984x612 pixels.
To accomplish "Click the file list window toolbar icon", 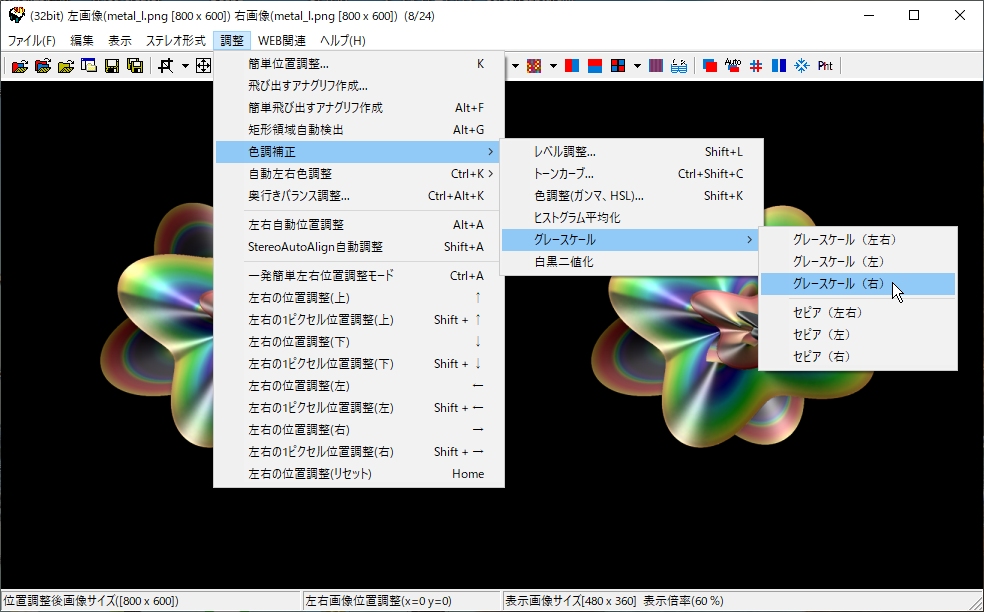I will click(x=88, y=66).
